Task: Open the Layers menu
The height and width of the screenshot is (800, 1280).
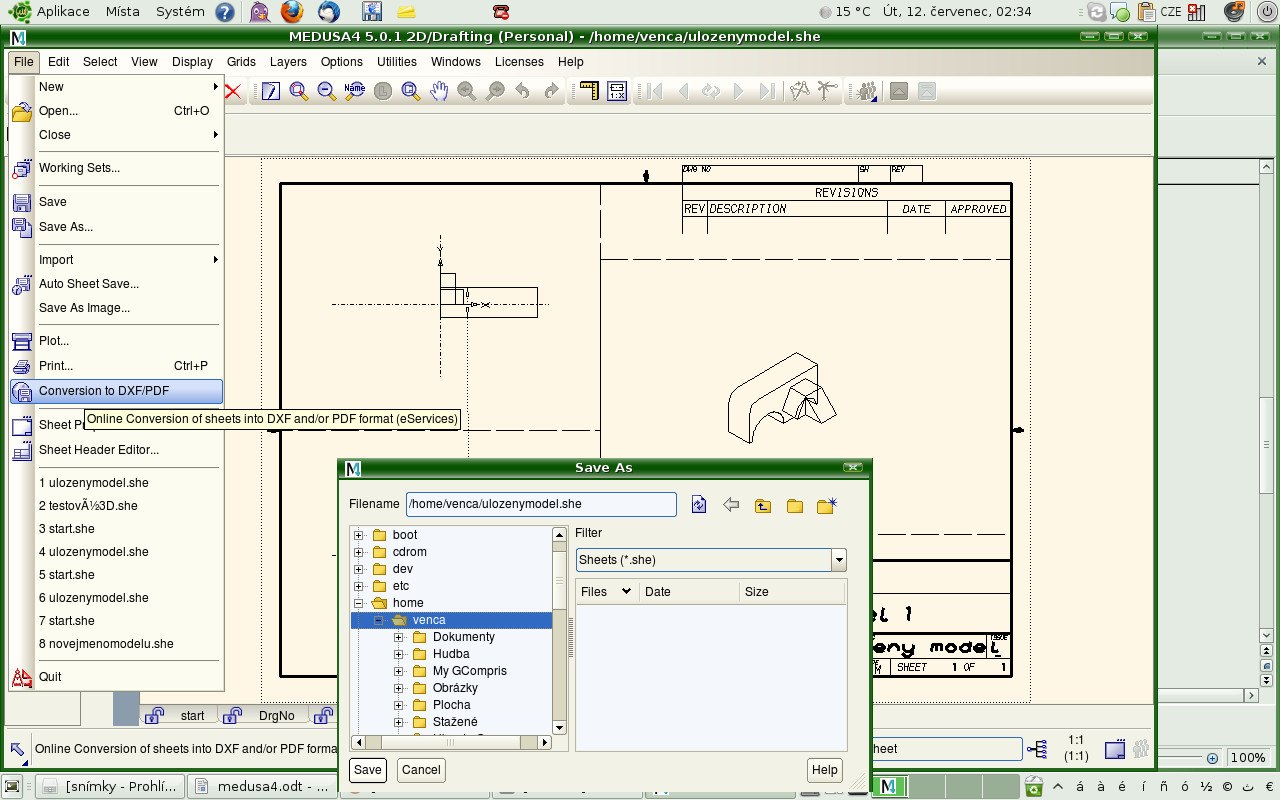Action: [288, 61]
